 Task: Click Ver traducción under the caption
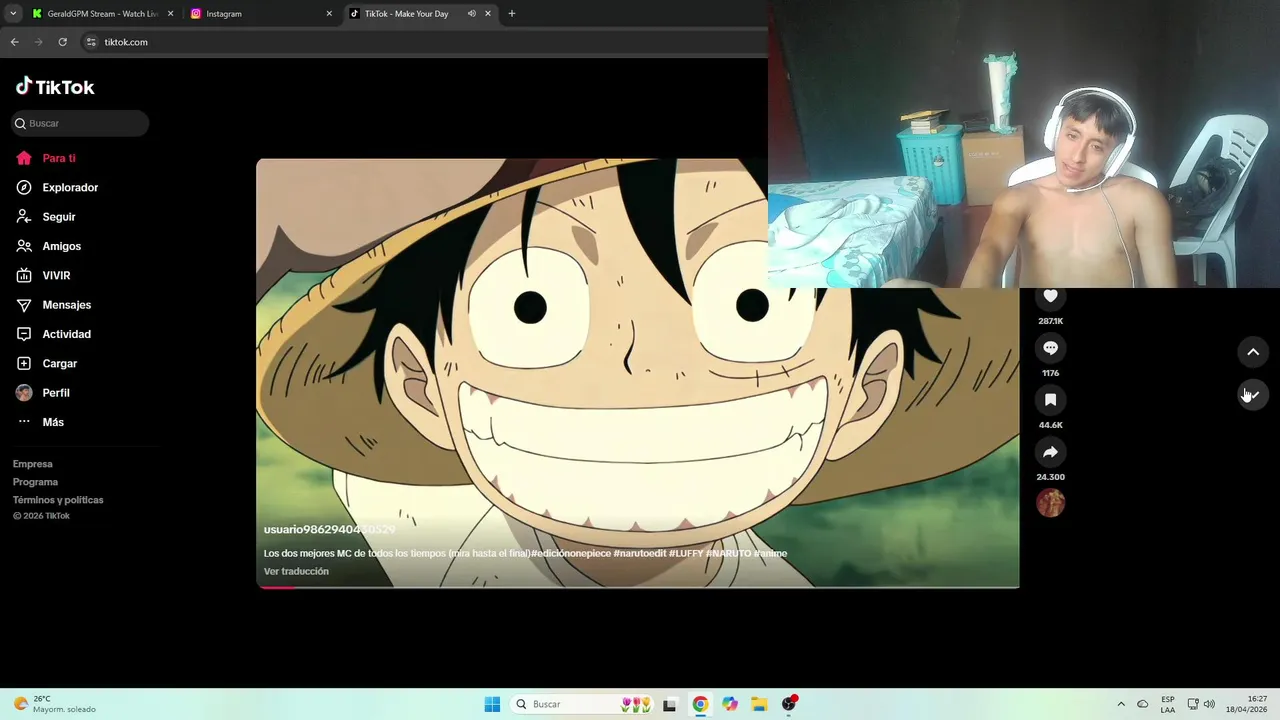(x=296, y=571)
